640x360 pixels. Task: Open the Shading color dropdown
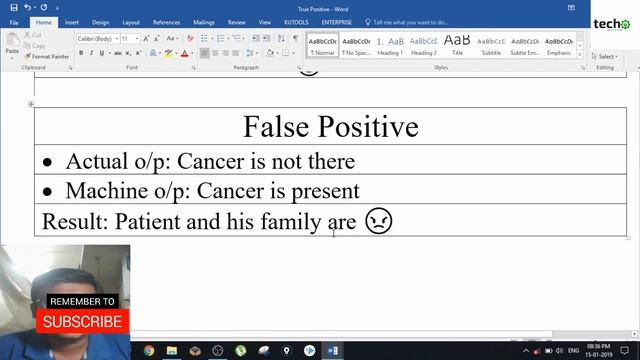tap(277, 53)
